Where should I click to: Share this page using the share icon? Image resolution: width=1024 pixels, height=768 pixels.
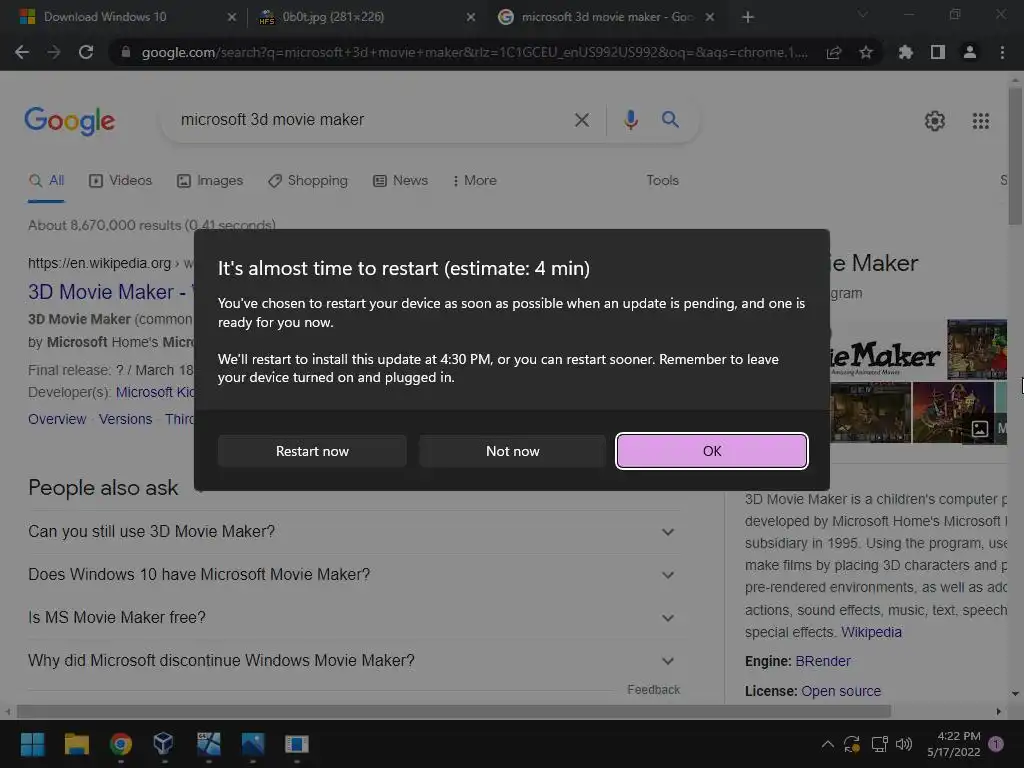click(834, 52)
